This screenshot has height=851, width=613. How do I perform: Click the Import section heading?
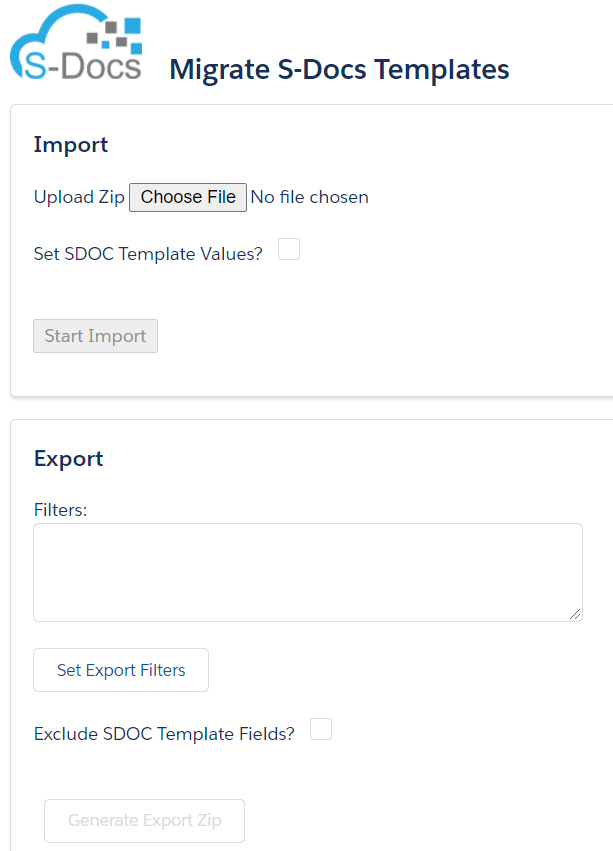pos(71,145)
